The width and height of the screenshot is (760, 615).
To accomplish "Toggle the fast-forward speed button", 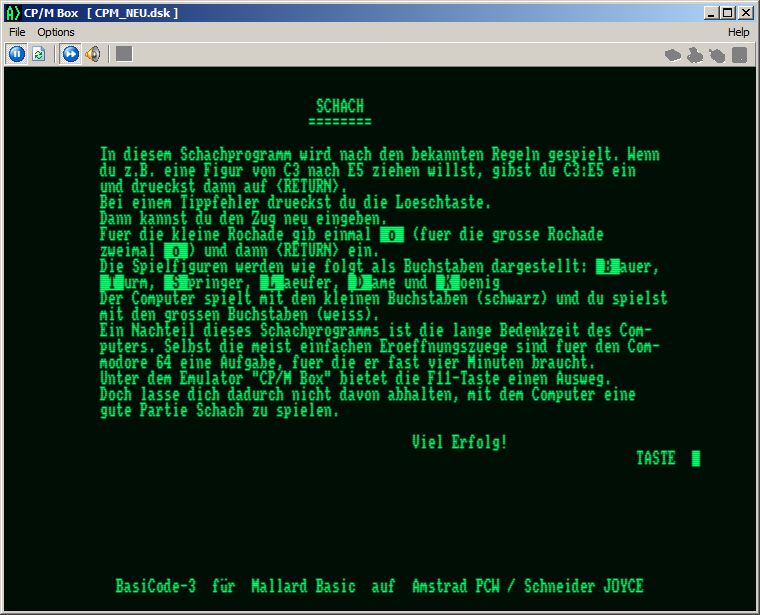I will [70, 54].
